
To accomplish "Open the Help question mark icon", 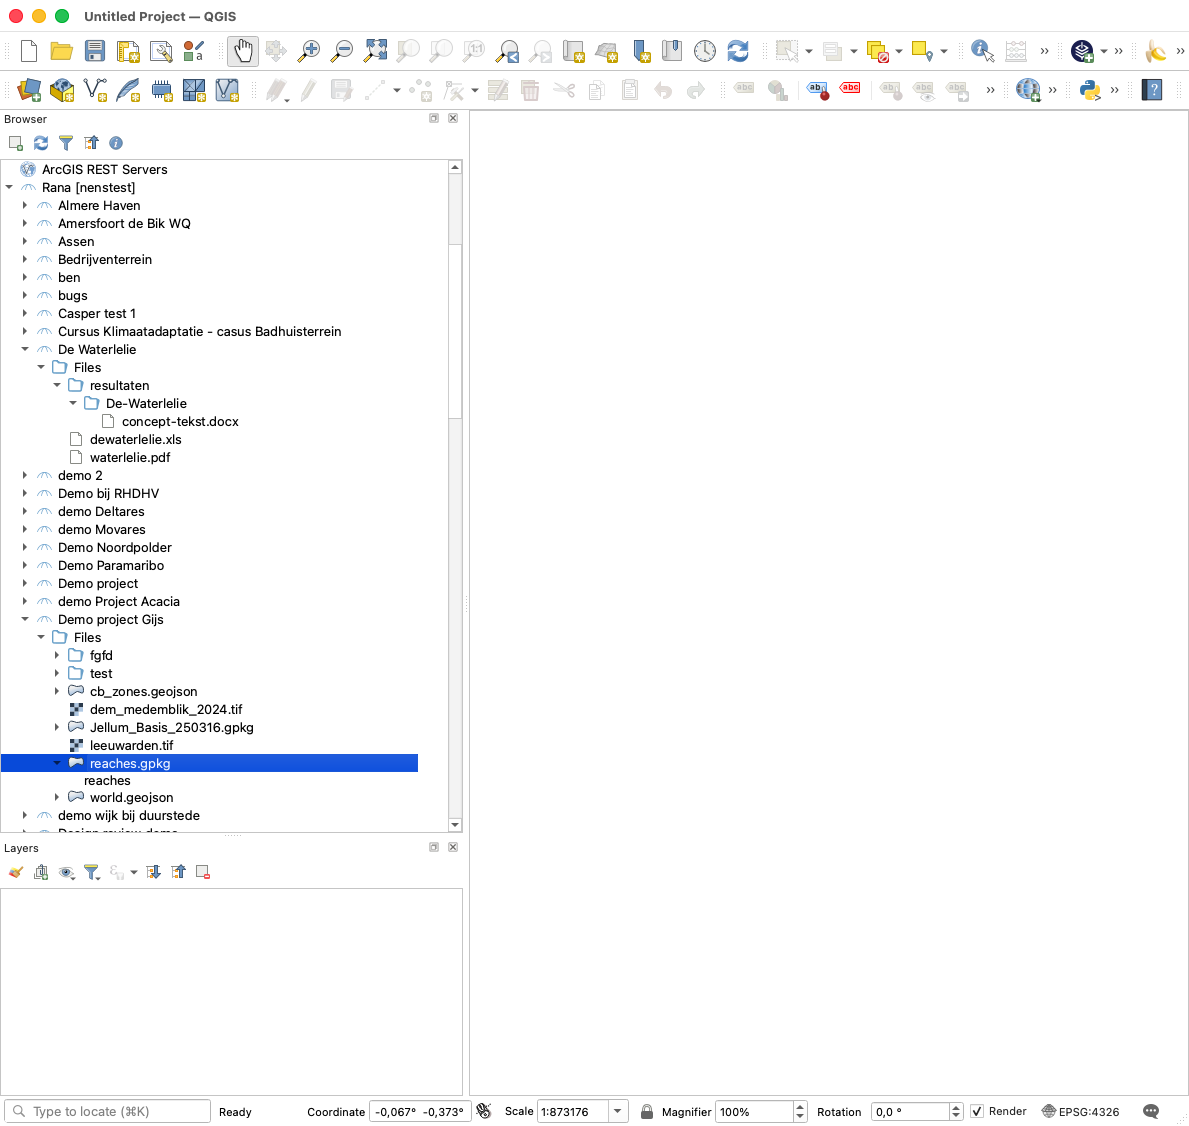I will [1152, 90].
